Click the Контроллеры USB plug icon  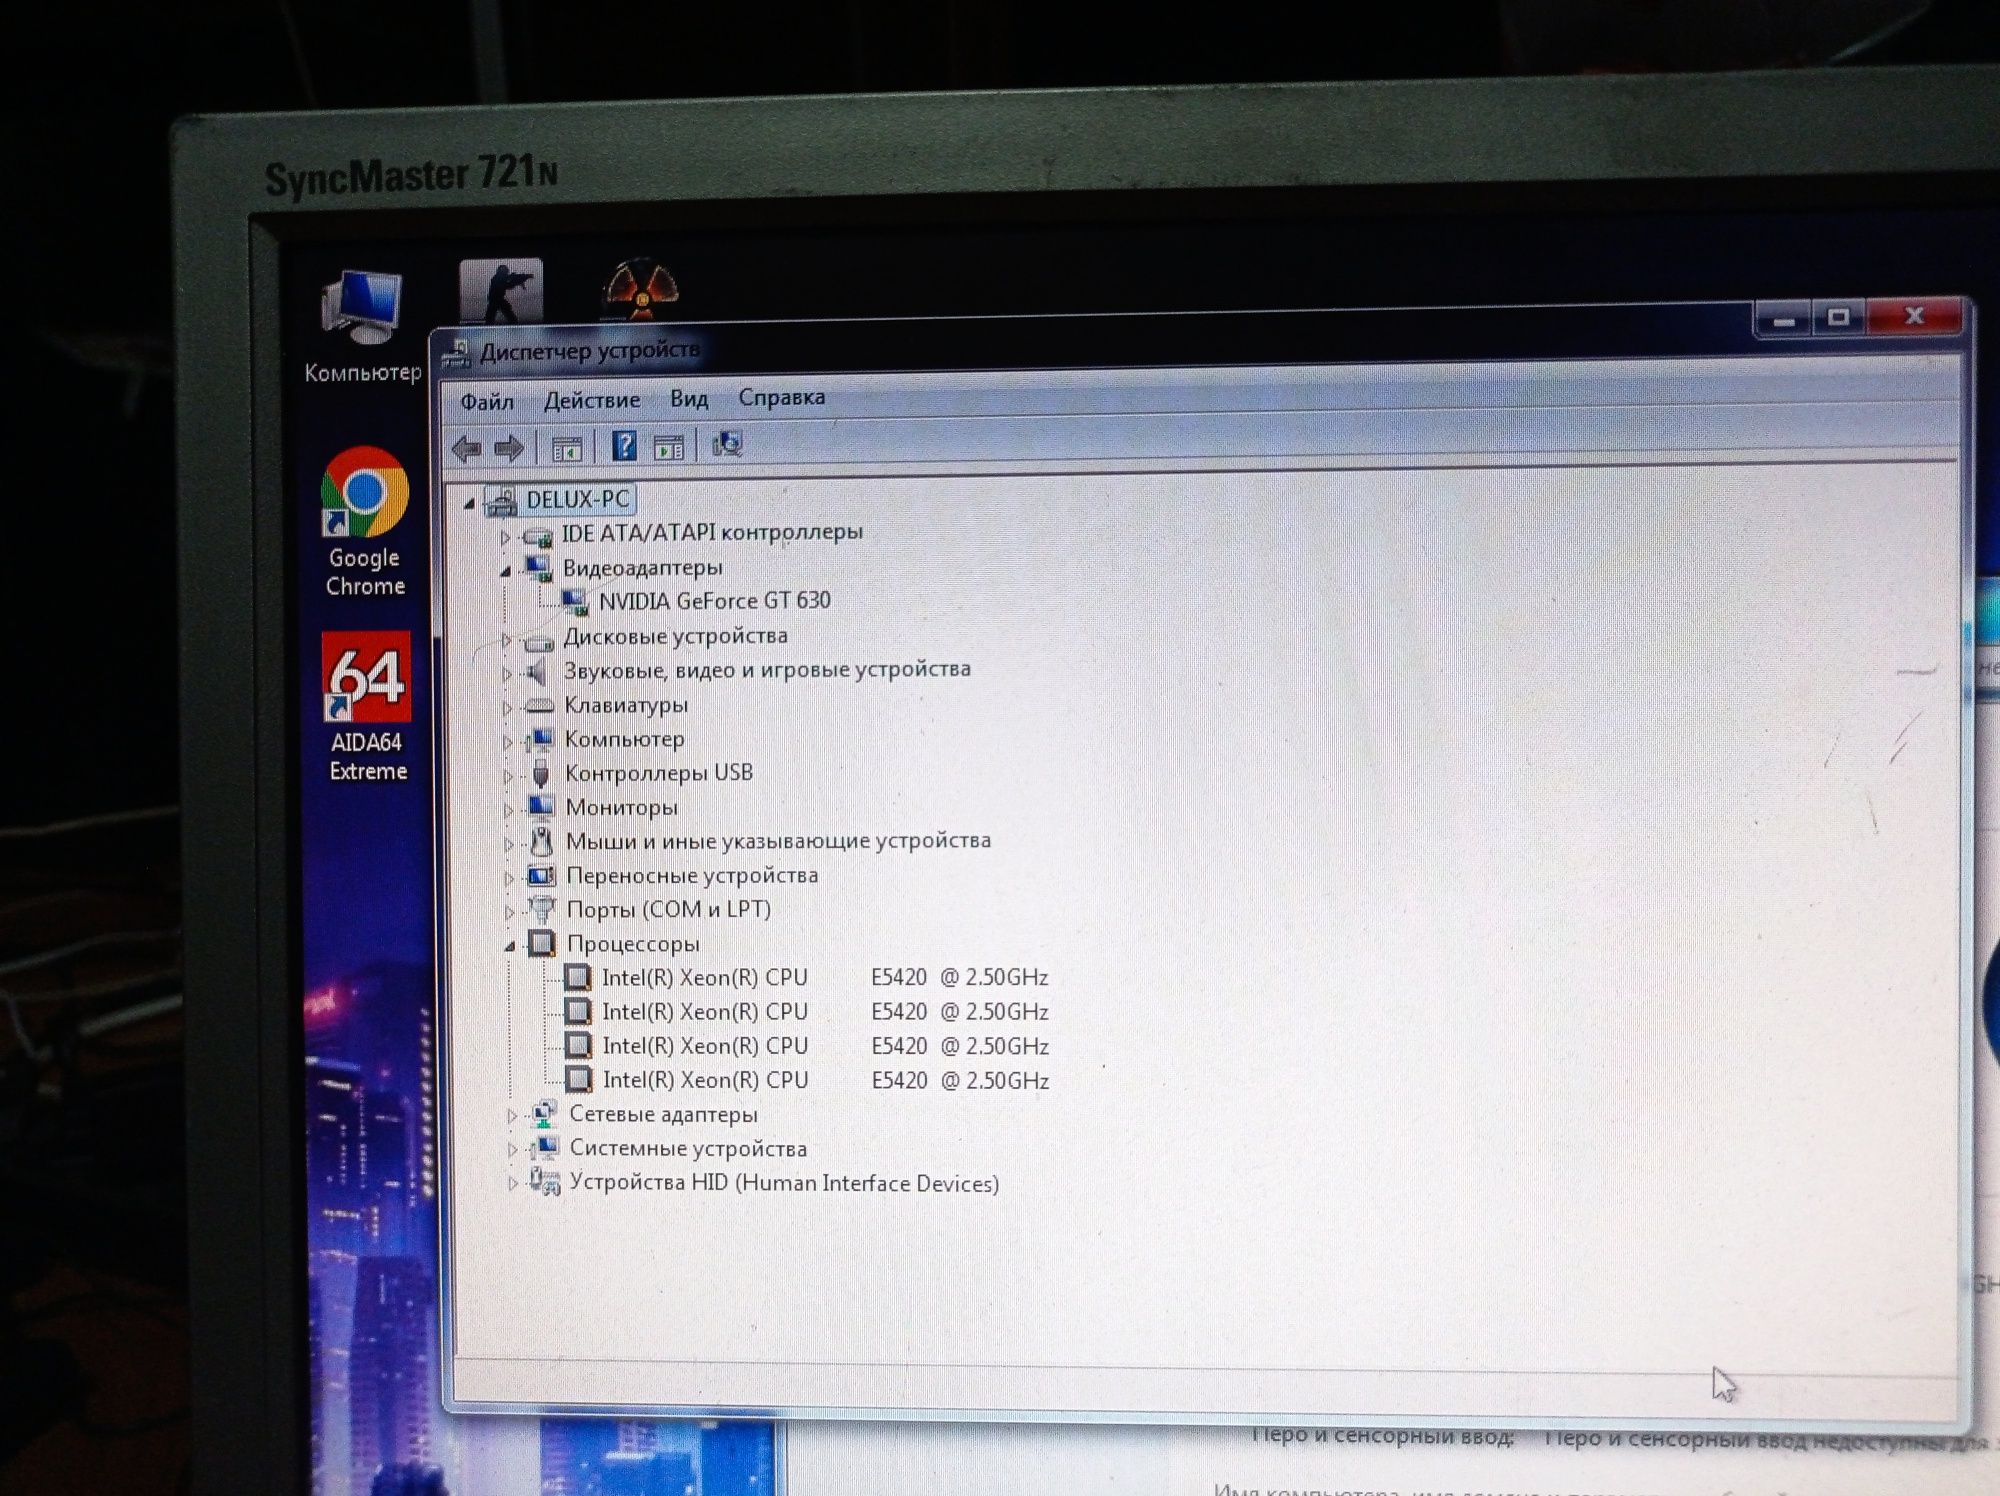point(541,773)
